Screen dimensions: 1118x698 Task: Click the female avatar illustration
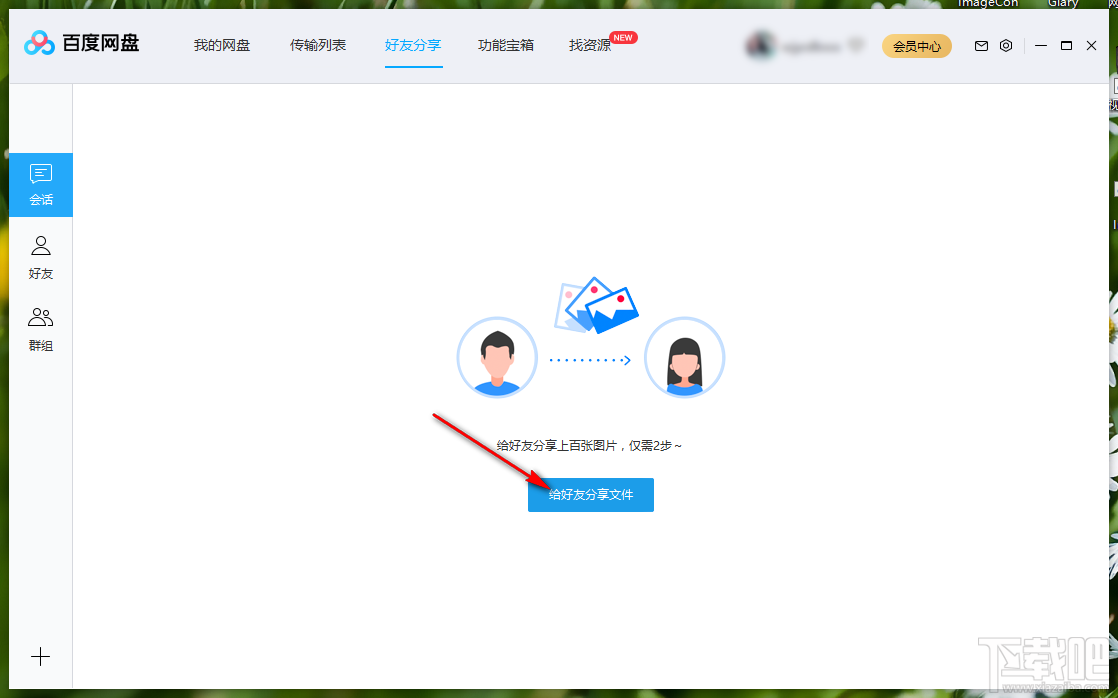coord(684,357)
